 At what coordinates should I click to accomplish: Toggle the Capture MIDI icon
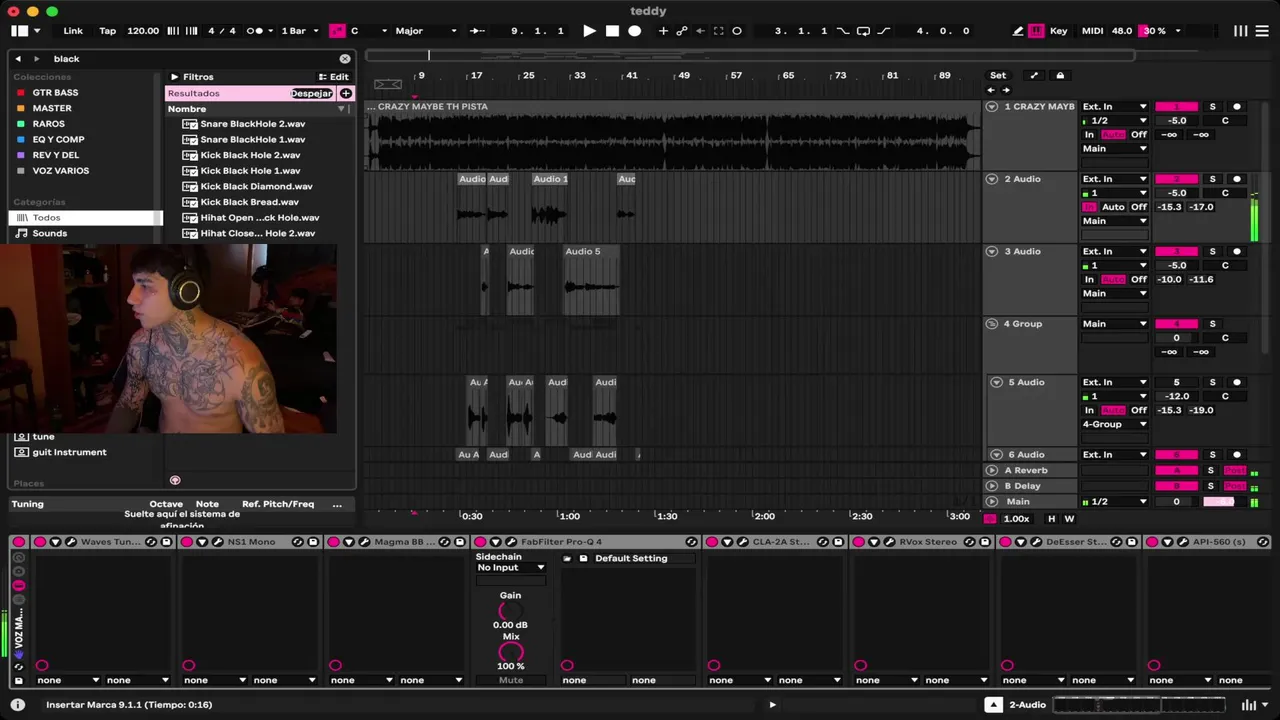click(718, 31)
